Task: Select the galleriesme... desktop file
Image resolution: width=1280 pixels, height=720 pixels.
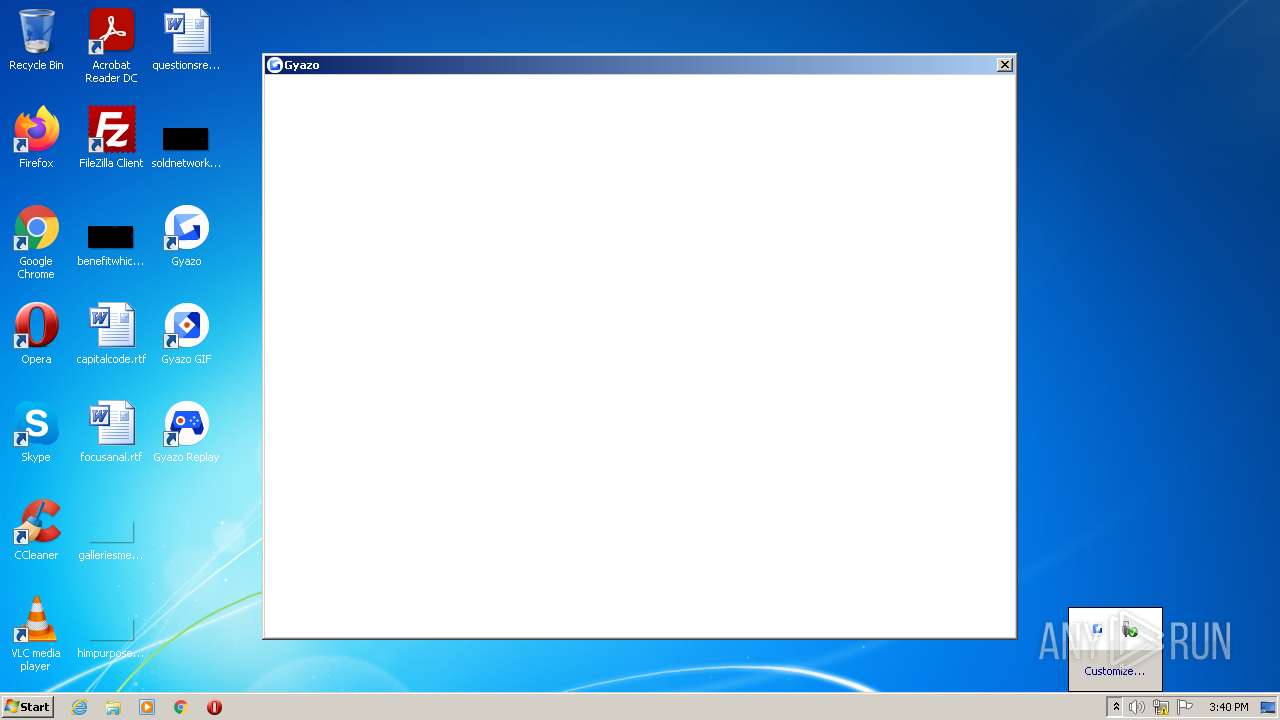Action: (x=111, y=540)
